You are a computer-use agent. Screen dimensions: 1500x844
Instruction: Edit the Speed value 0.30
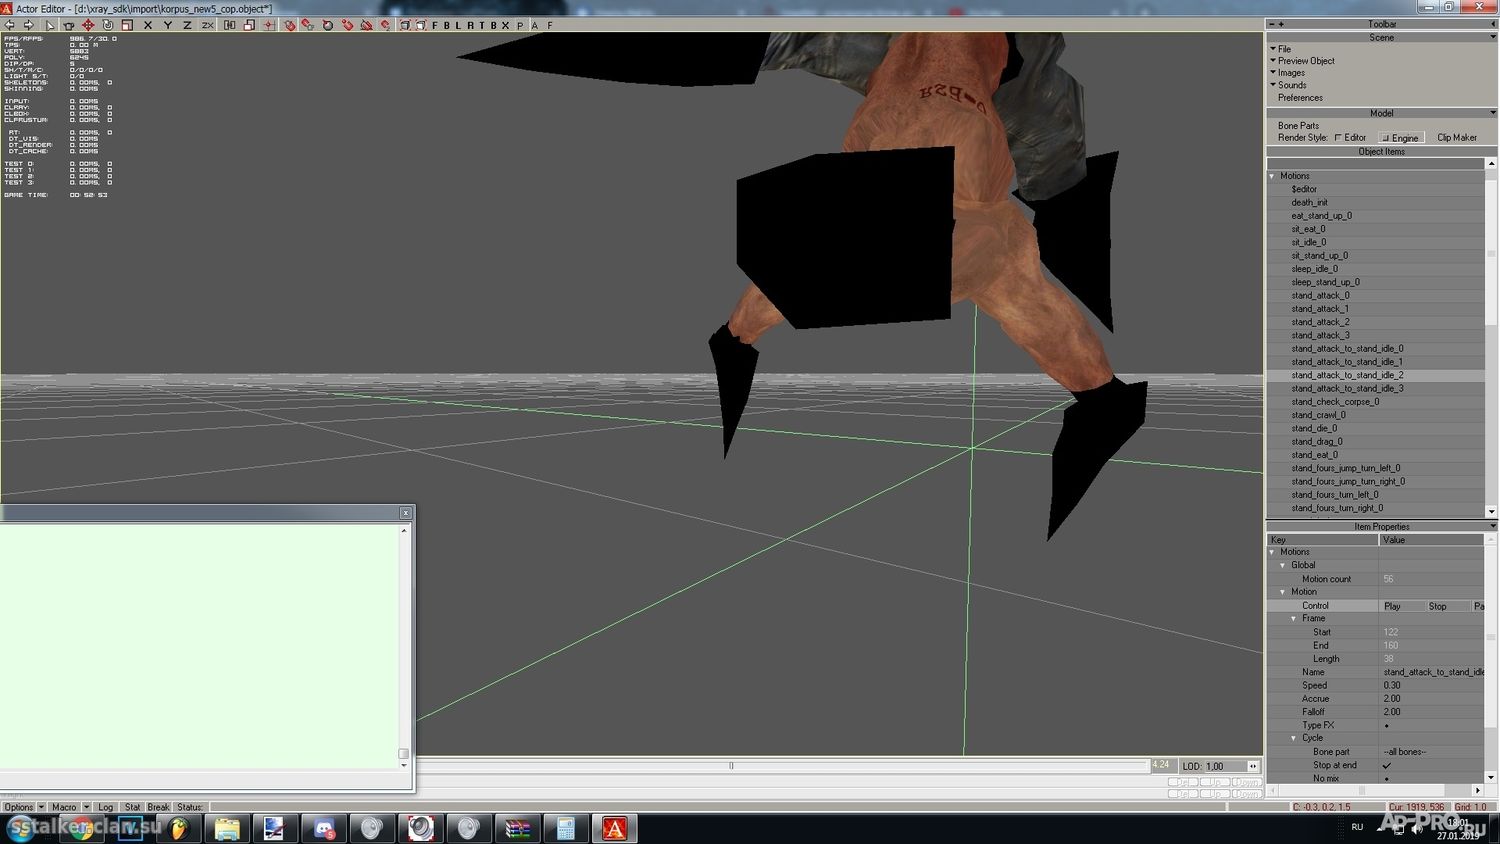click(1432, 685)
